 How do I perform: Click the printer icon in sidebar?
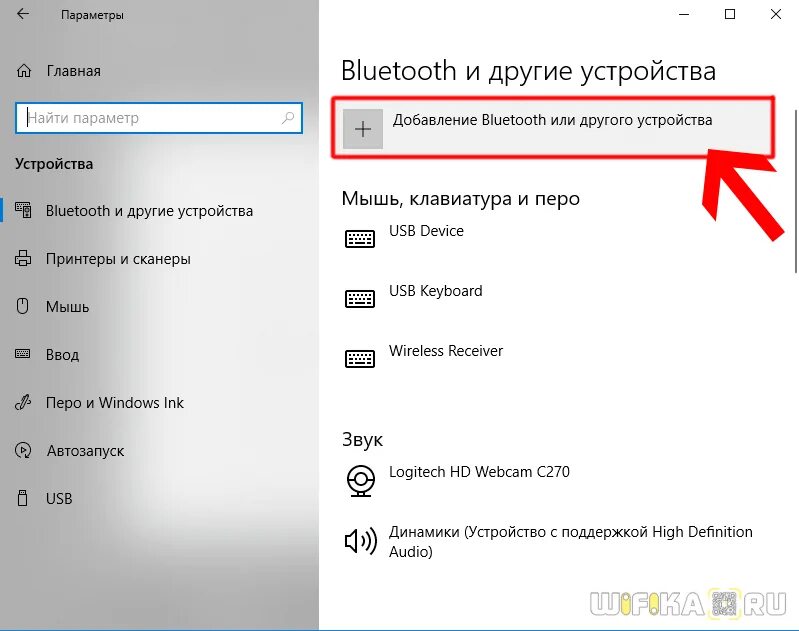click(23, 258)
